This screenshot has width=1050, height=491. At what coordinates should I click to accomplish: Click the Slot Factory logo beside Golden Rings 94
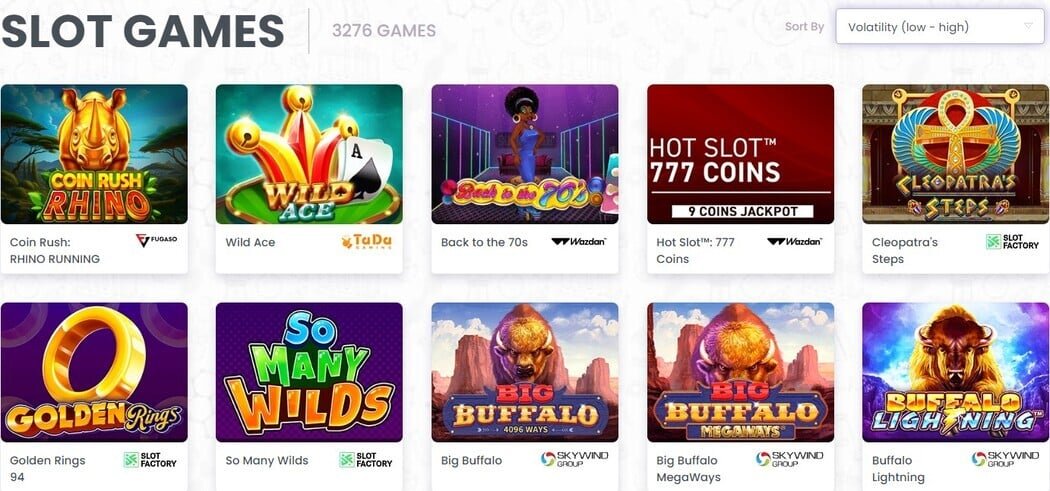tap(150, 460)
